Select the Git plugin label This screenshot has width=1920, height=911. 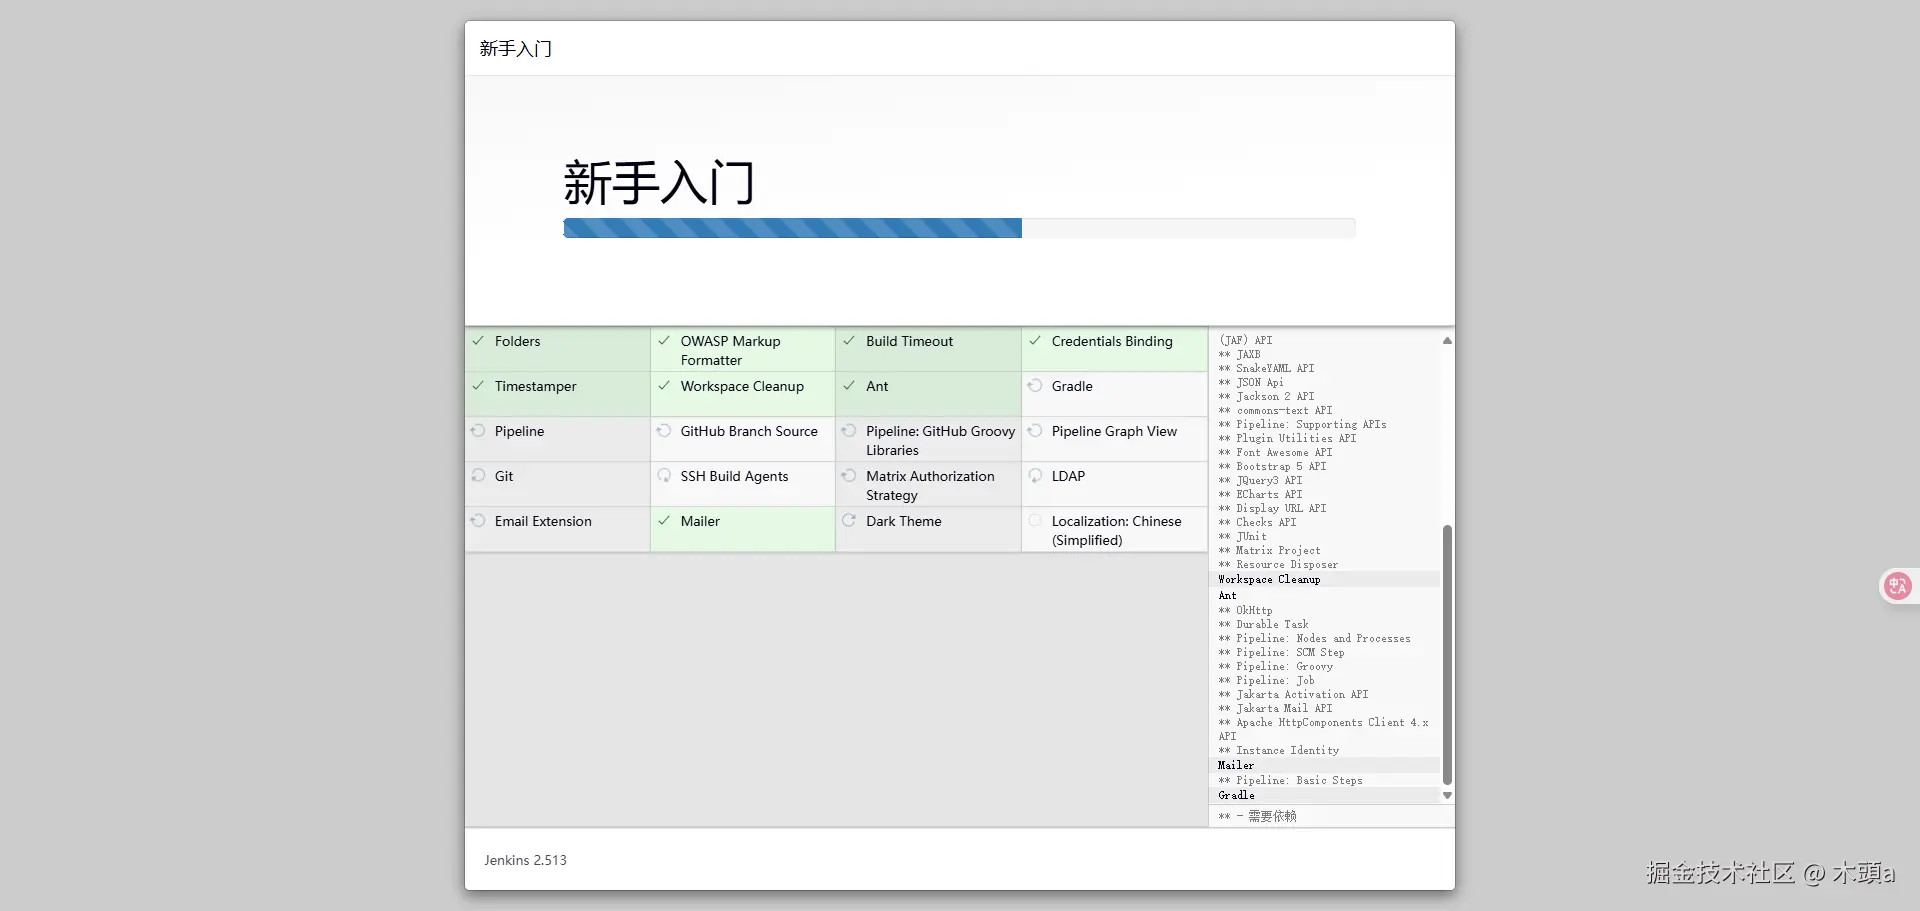[504, 476]
